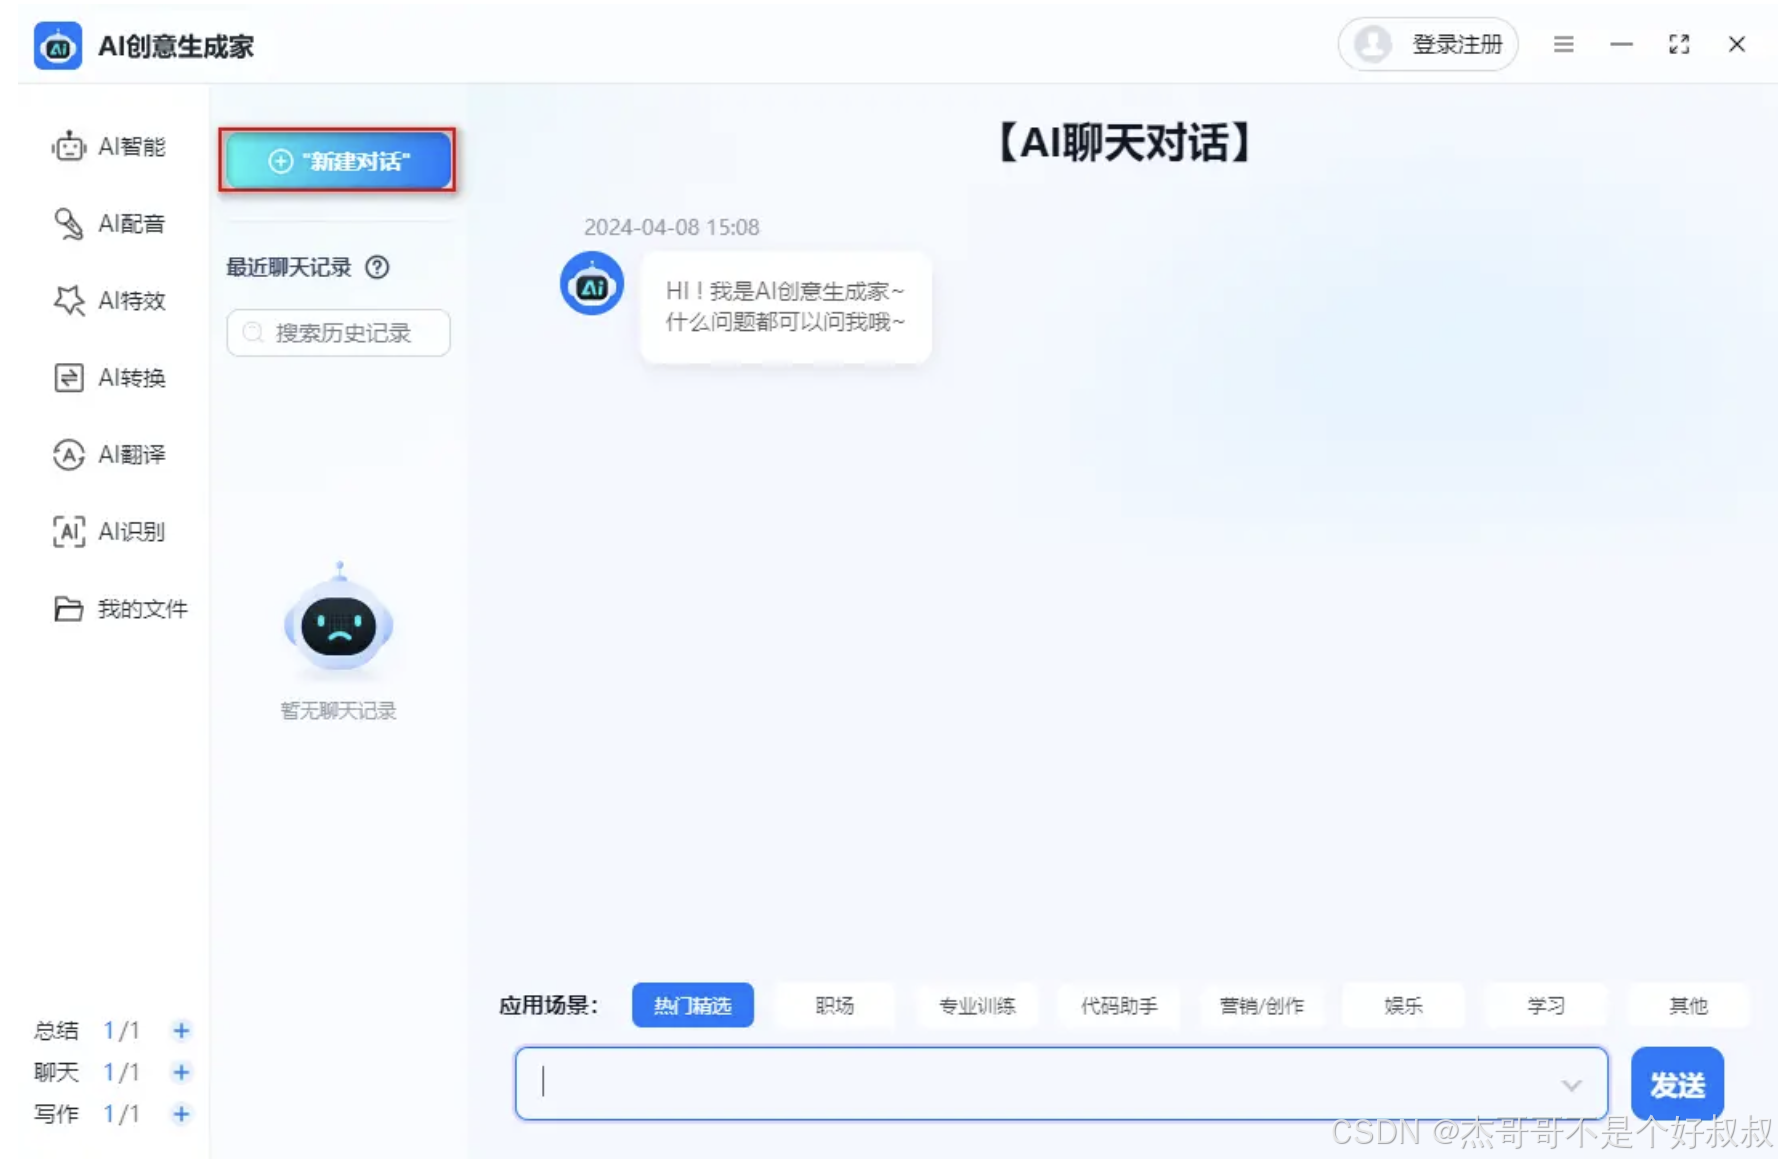
Task: Click the AI robot avatar in chat
Action: click(592, 283)
